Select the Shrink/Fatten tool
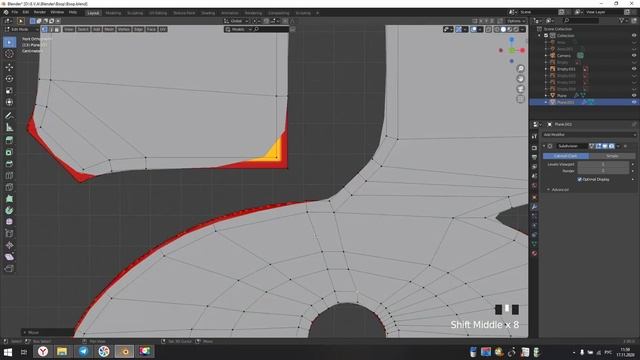 [9, 245]
